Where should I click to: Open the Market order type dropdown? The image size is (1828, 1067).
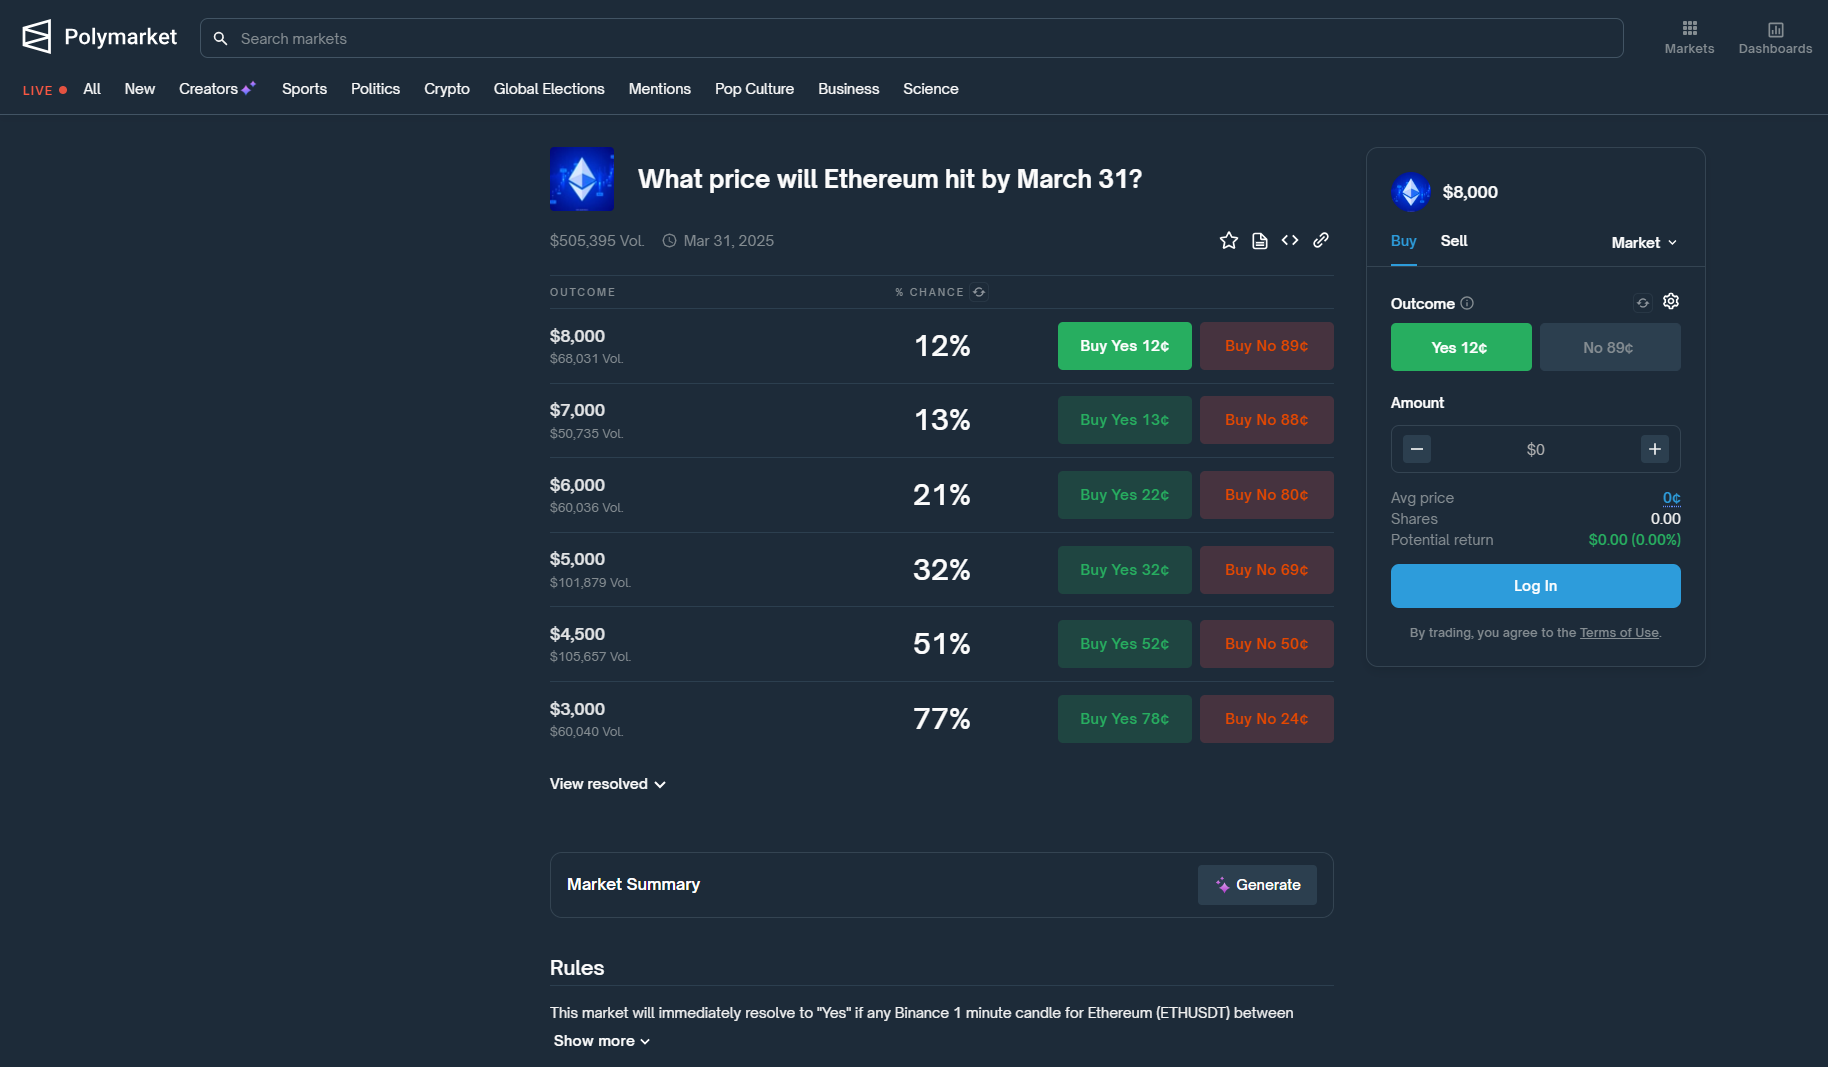(x=1643, y=242)
